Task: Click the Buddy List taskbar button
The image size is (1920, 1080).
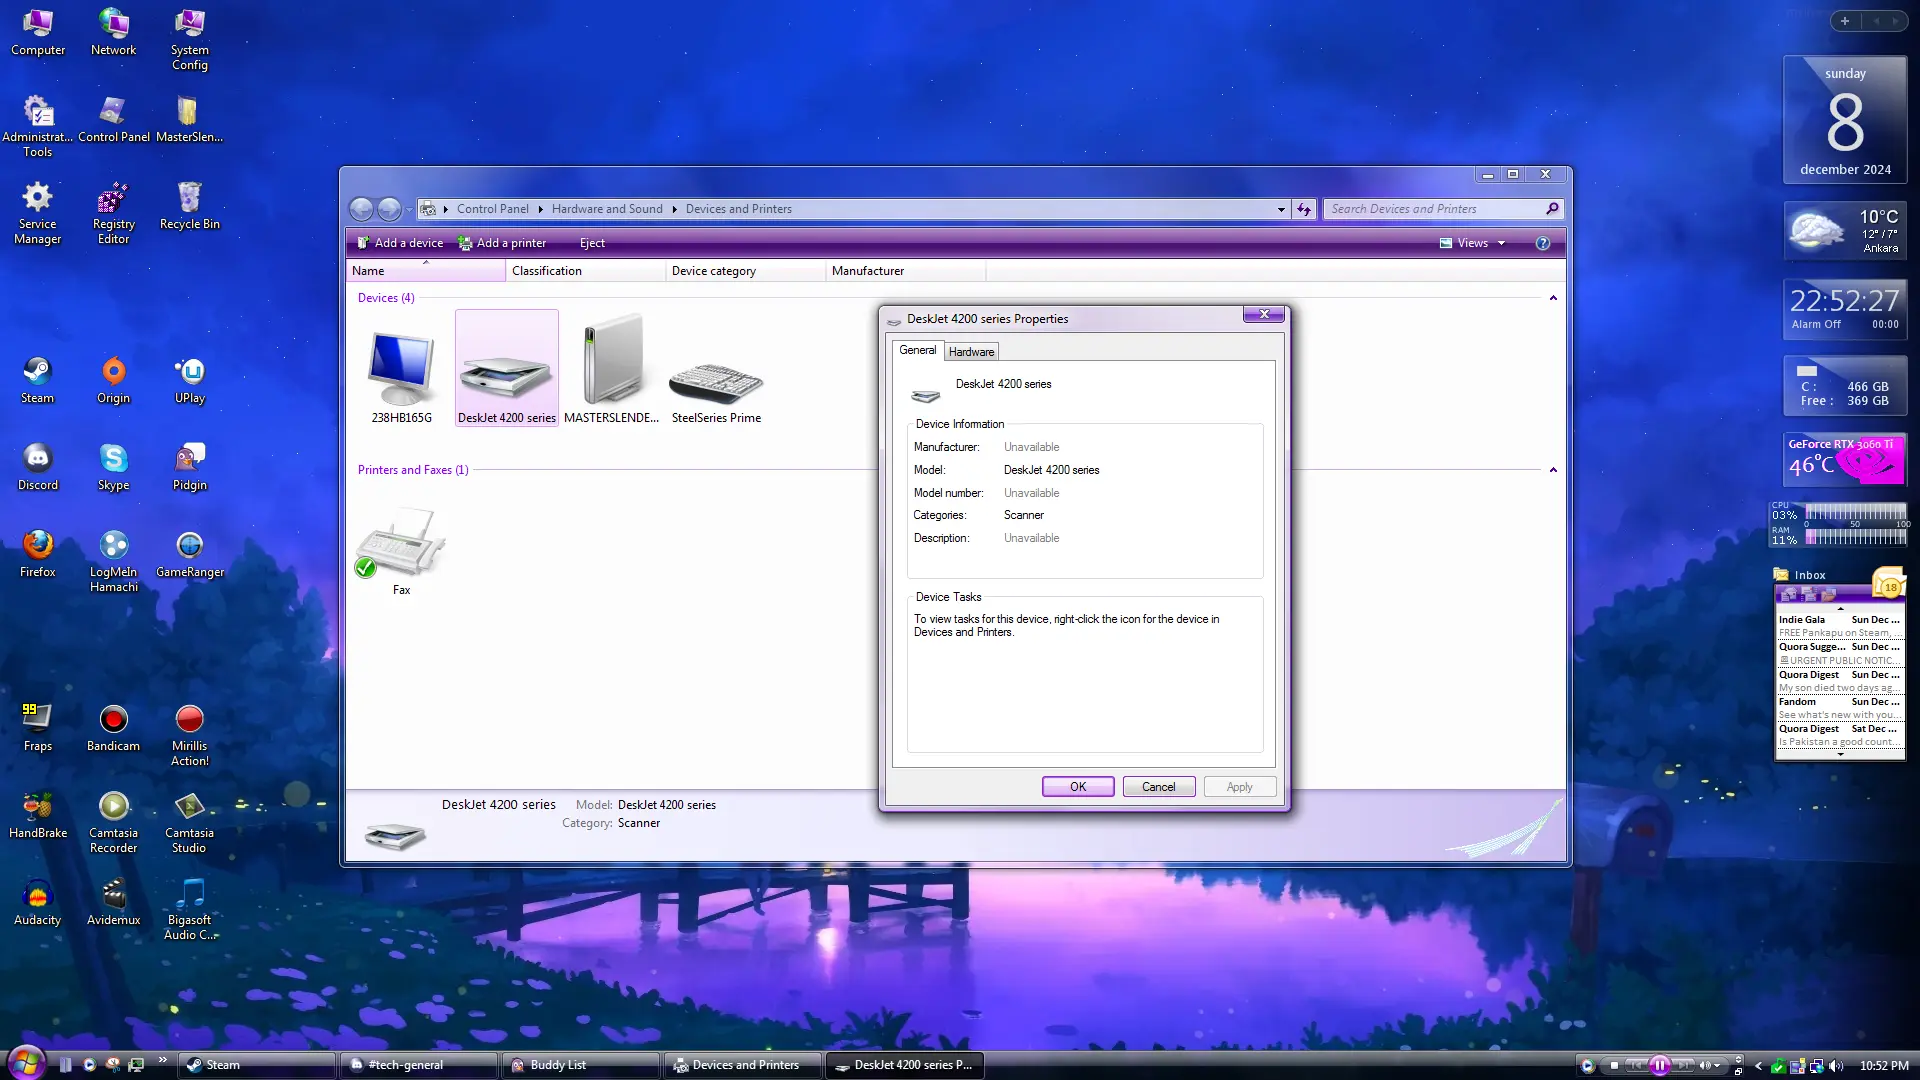Action: pyautogui.click(x=581, y=1065)
